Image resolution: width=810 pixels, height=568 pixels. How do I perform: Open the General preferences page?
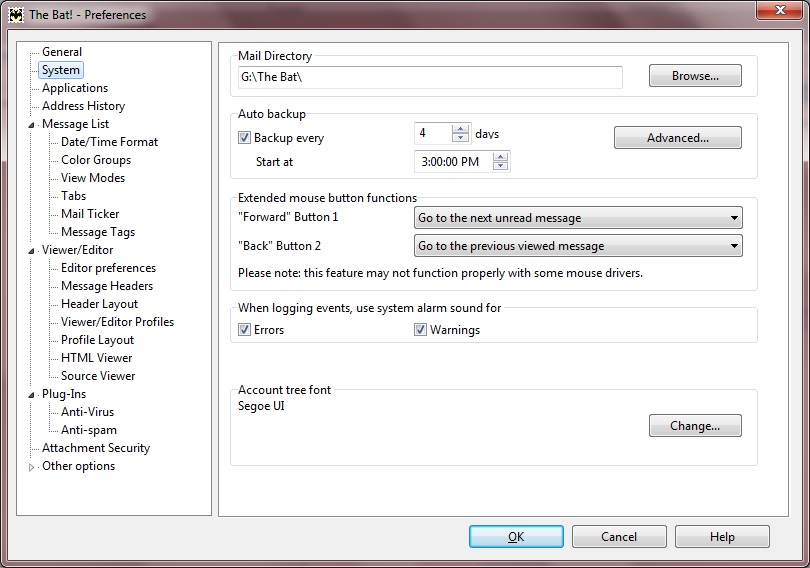pos(62,52)
